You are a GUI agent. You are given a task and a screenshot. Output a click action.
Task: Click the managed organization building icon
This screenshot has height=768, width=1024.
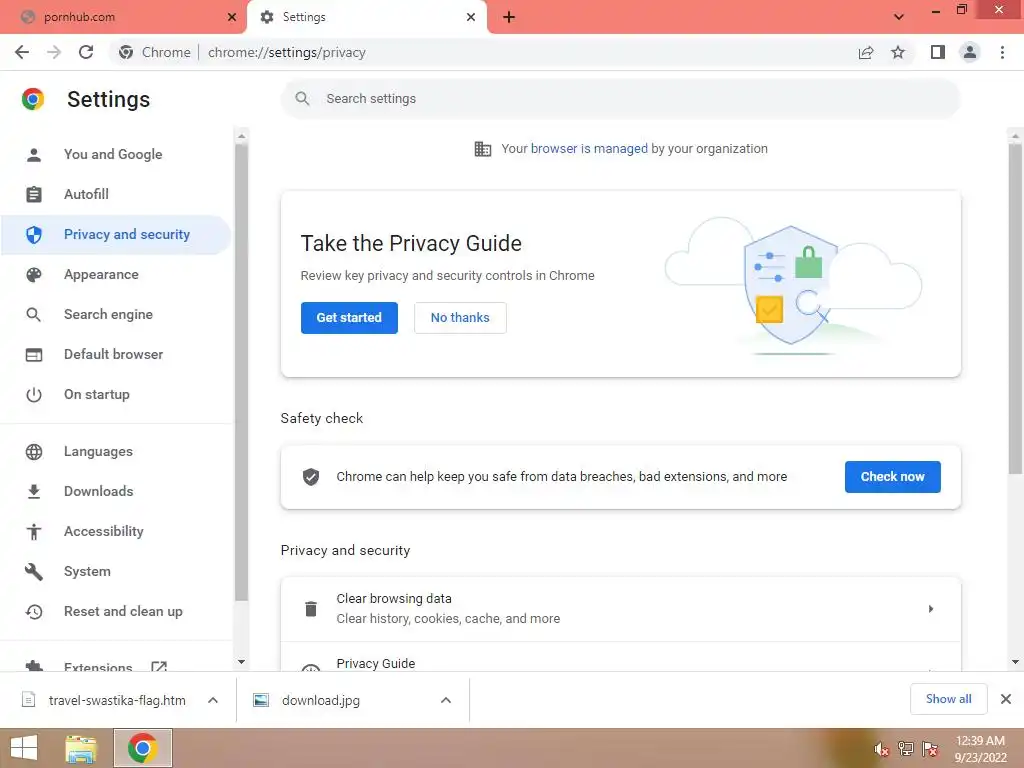(x=483, y=149)
